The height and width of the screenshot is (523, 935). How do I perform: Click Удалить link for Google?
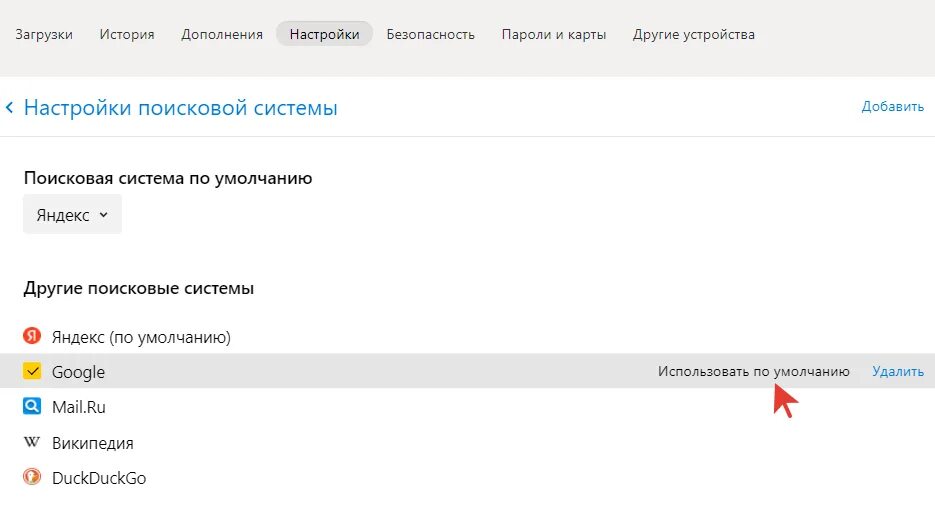click(898, 371)
